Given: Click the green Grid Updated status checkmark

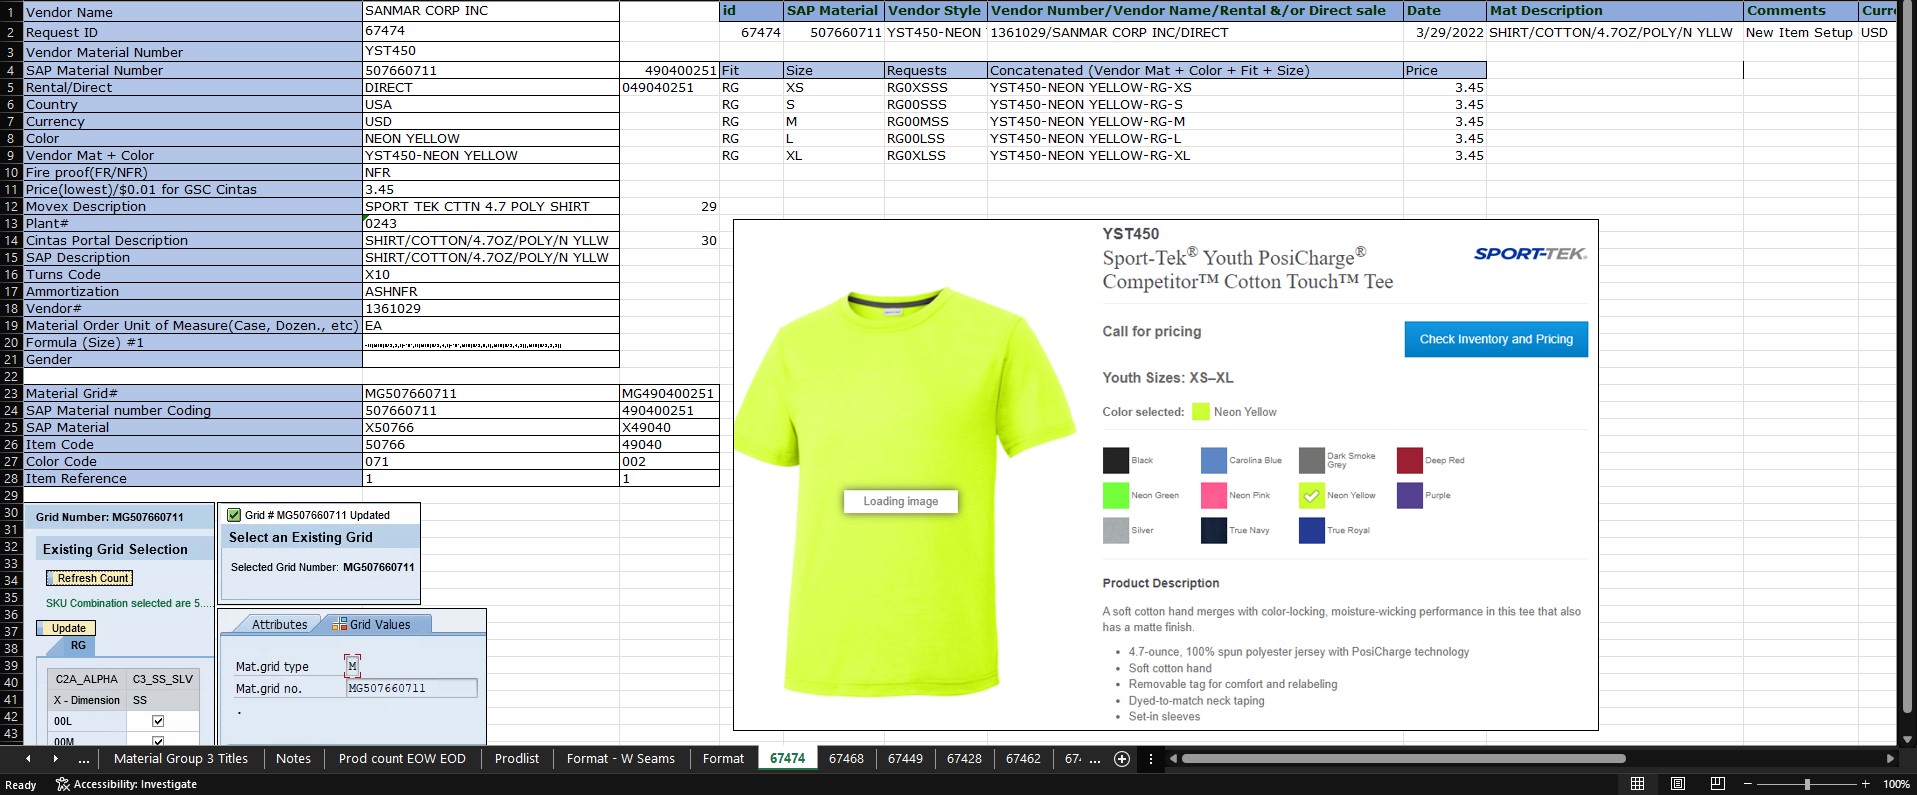Looking at the screenshot, I should 234,515.
